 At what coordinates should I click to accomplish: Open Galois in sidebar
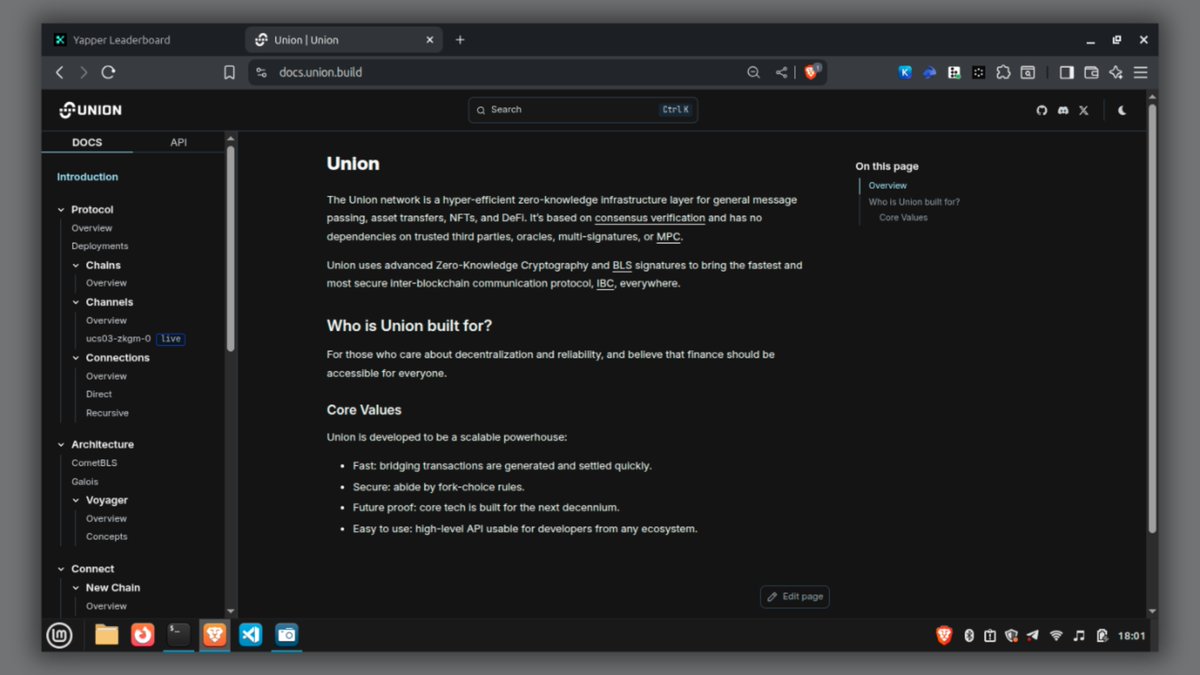coord(85,482)
